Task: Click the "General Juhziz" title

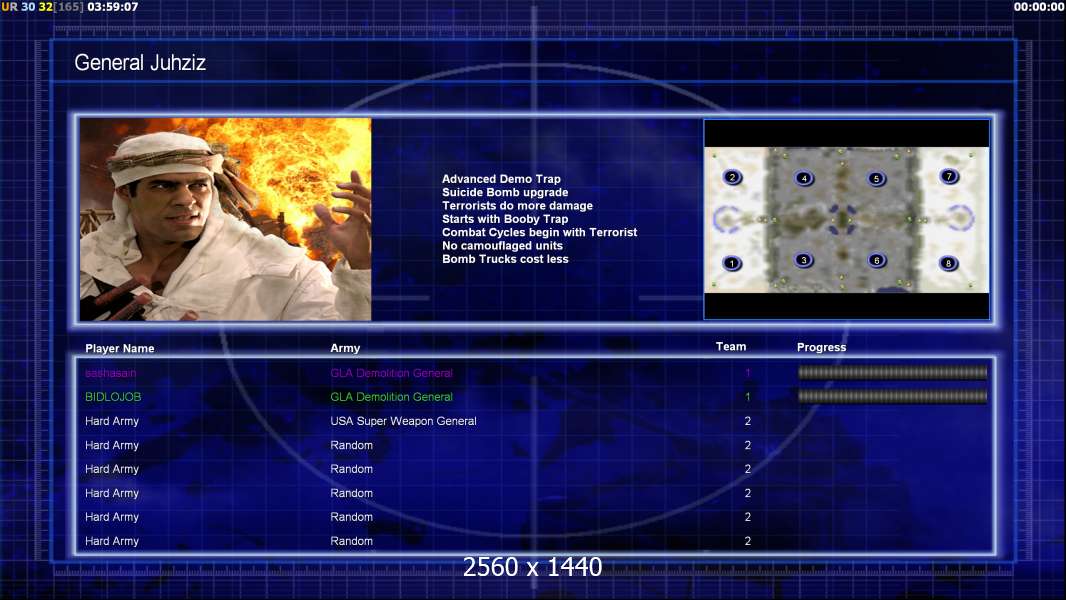Action: (x=140, y=63)
